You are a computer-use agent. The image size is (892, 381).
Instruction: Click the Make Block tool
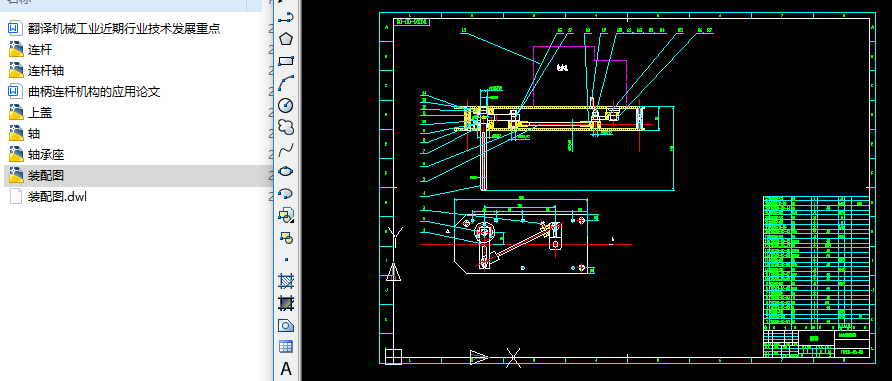(286, 237)
